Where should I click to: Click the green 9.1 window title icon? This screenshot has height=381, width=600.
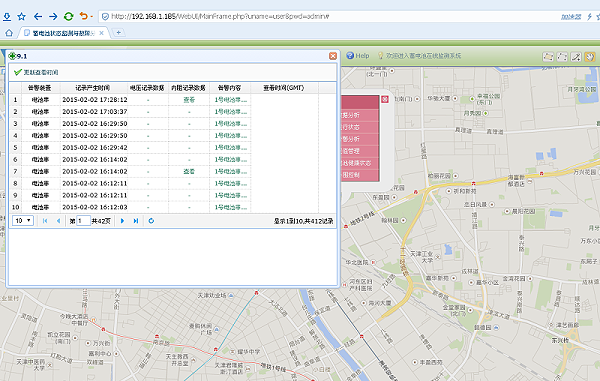coord(12,56)
